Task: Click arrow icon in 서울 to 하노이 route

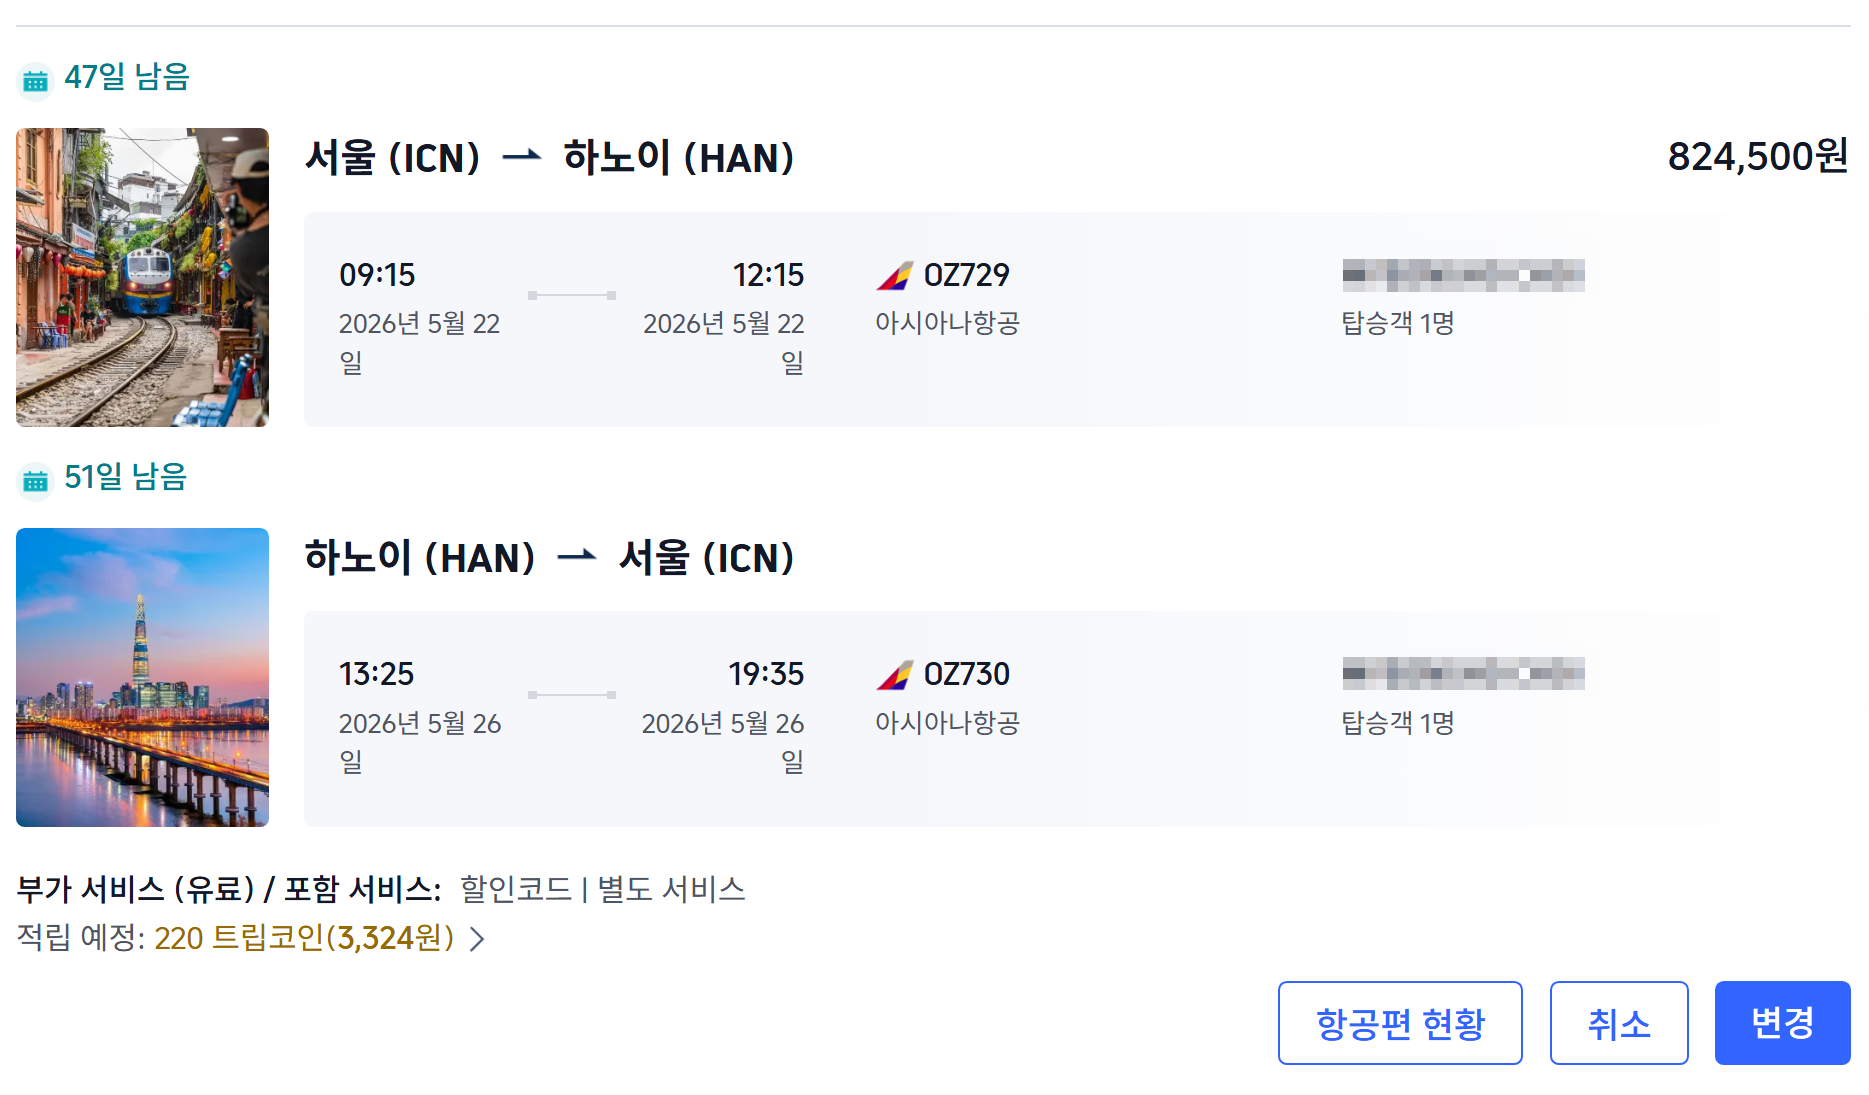Action: point(521,157)
